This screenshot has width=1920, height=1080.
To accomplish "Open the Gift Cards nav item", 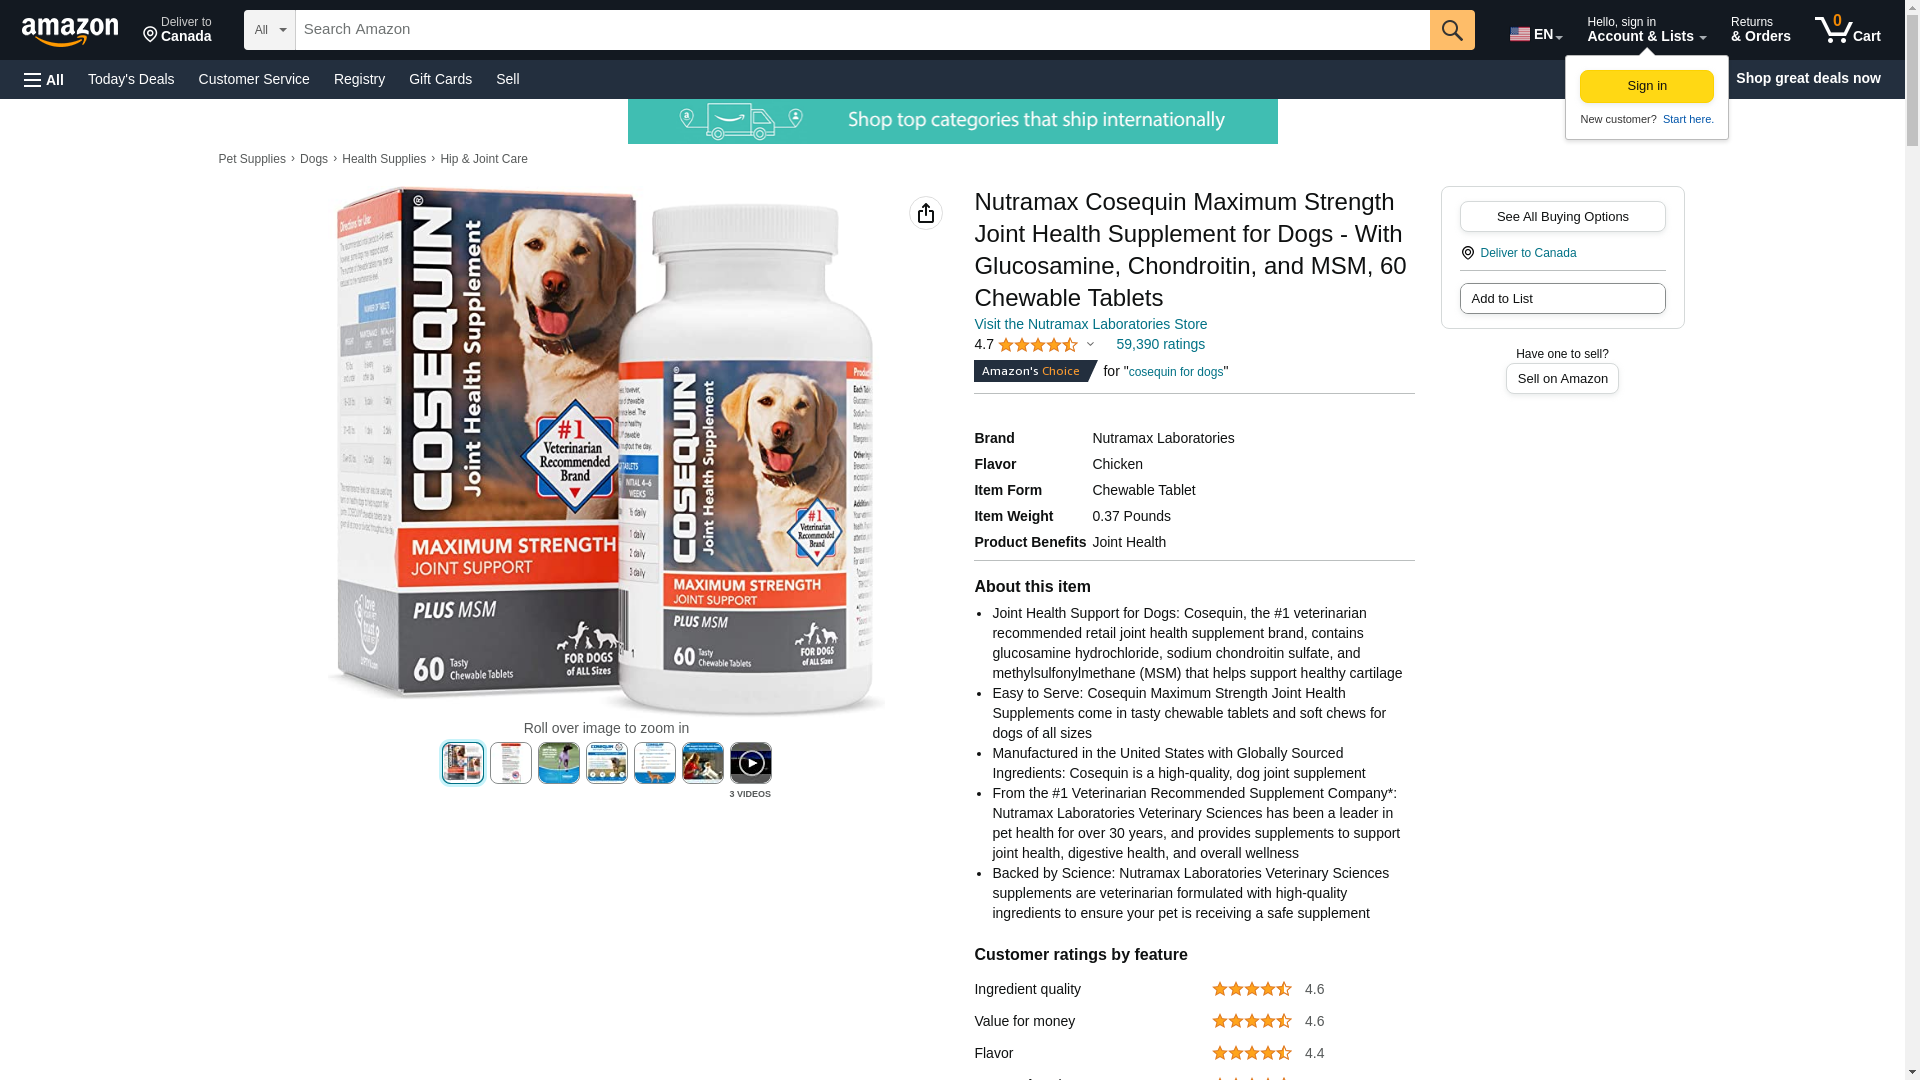I will tap(440, 79).
